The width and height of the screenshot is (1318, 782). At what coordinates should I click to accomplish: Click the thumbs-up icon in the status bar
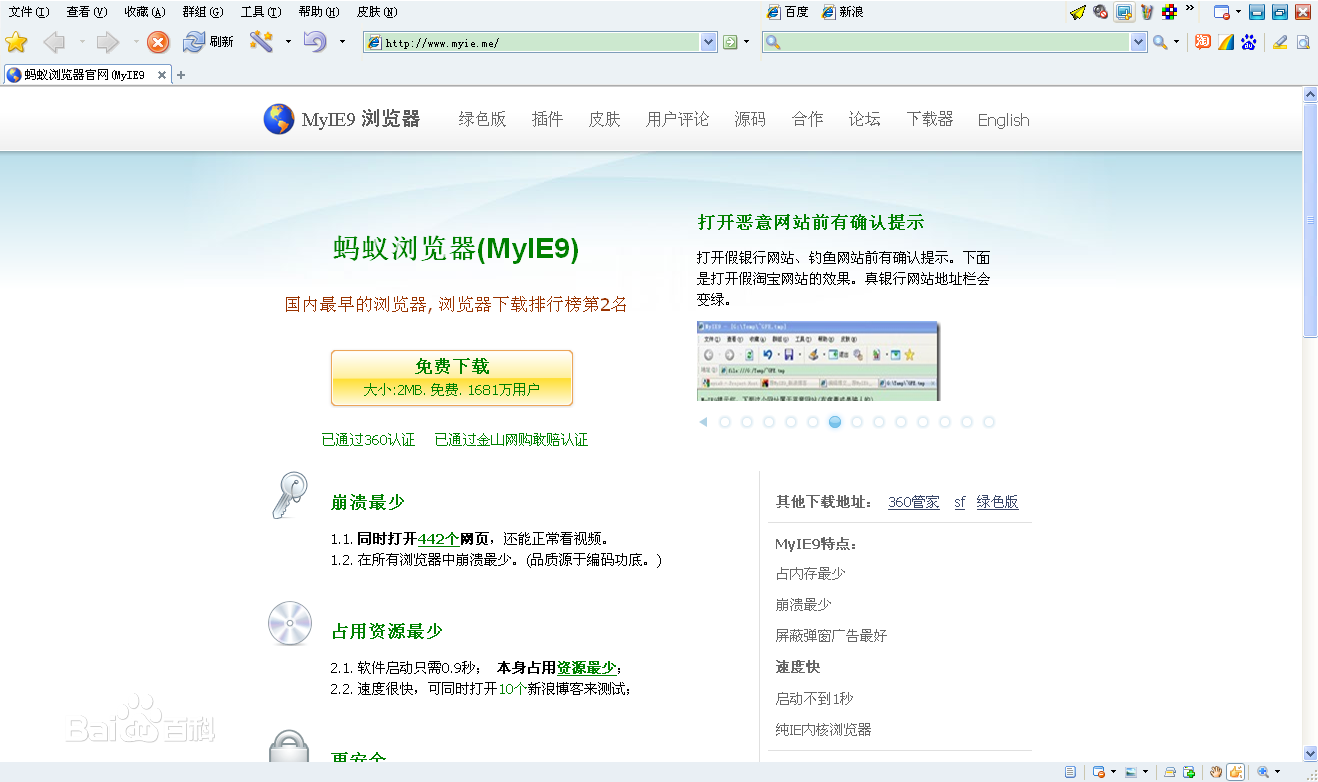coord(1234,771)
